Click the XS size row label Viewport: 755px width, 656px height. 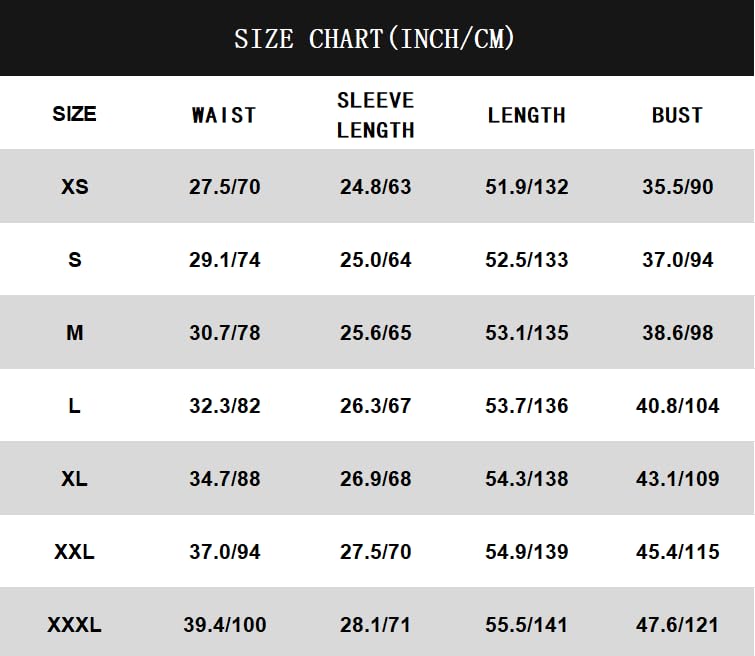click(x=74, y=186)
